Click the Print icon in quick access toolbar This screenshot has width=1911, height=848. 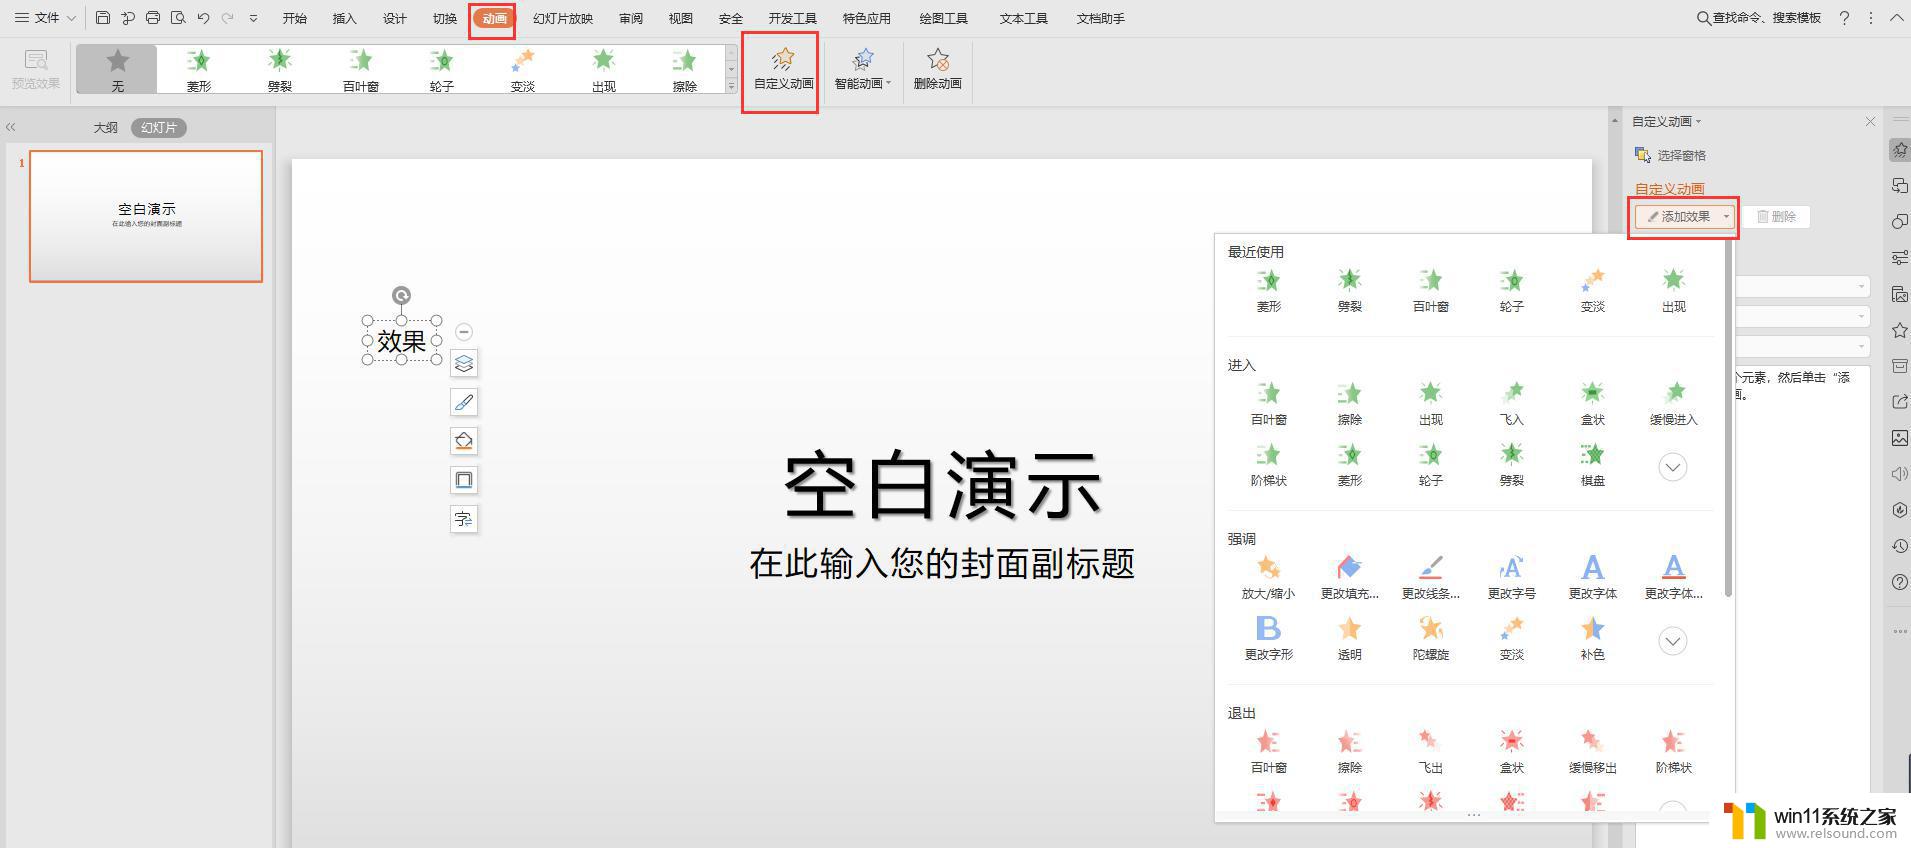[152, 18]
